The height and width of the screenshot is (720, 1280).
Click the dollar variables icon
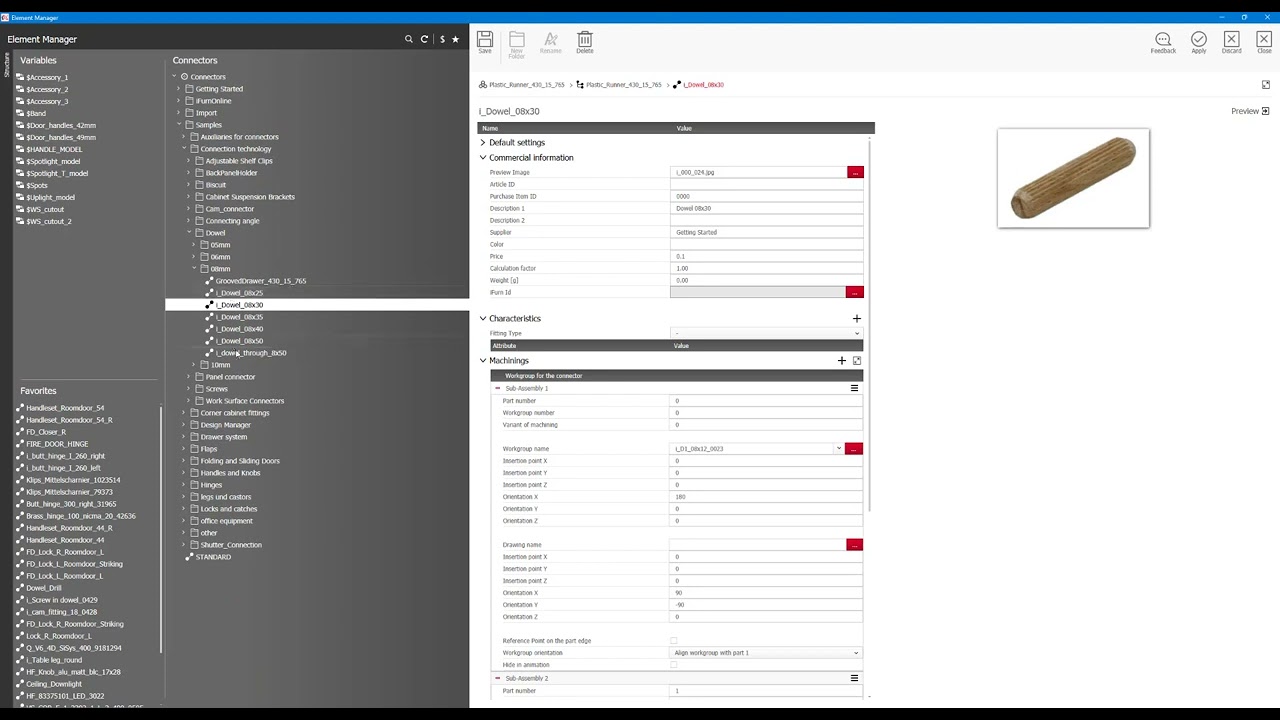(x=442, y=39)
